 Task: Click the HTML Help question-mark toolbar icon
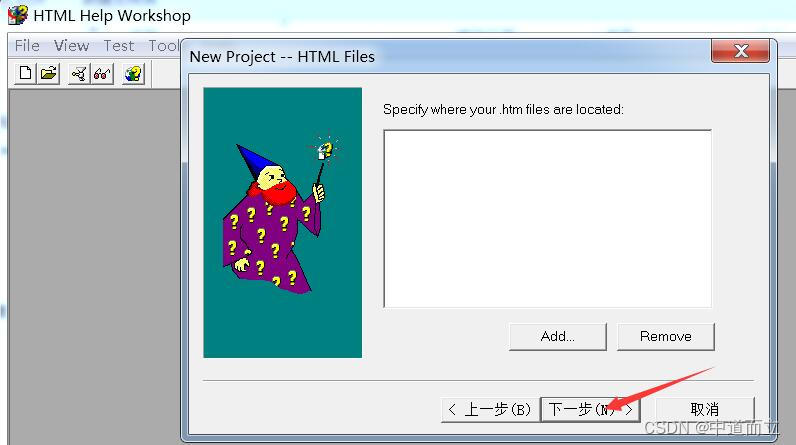(x=134, y=74)
